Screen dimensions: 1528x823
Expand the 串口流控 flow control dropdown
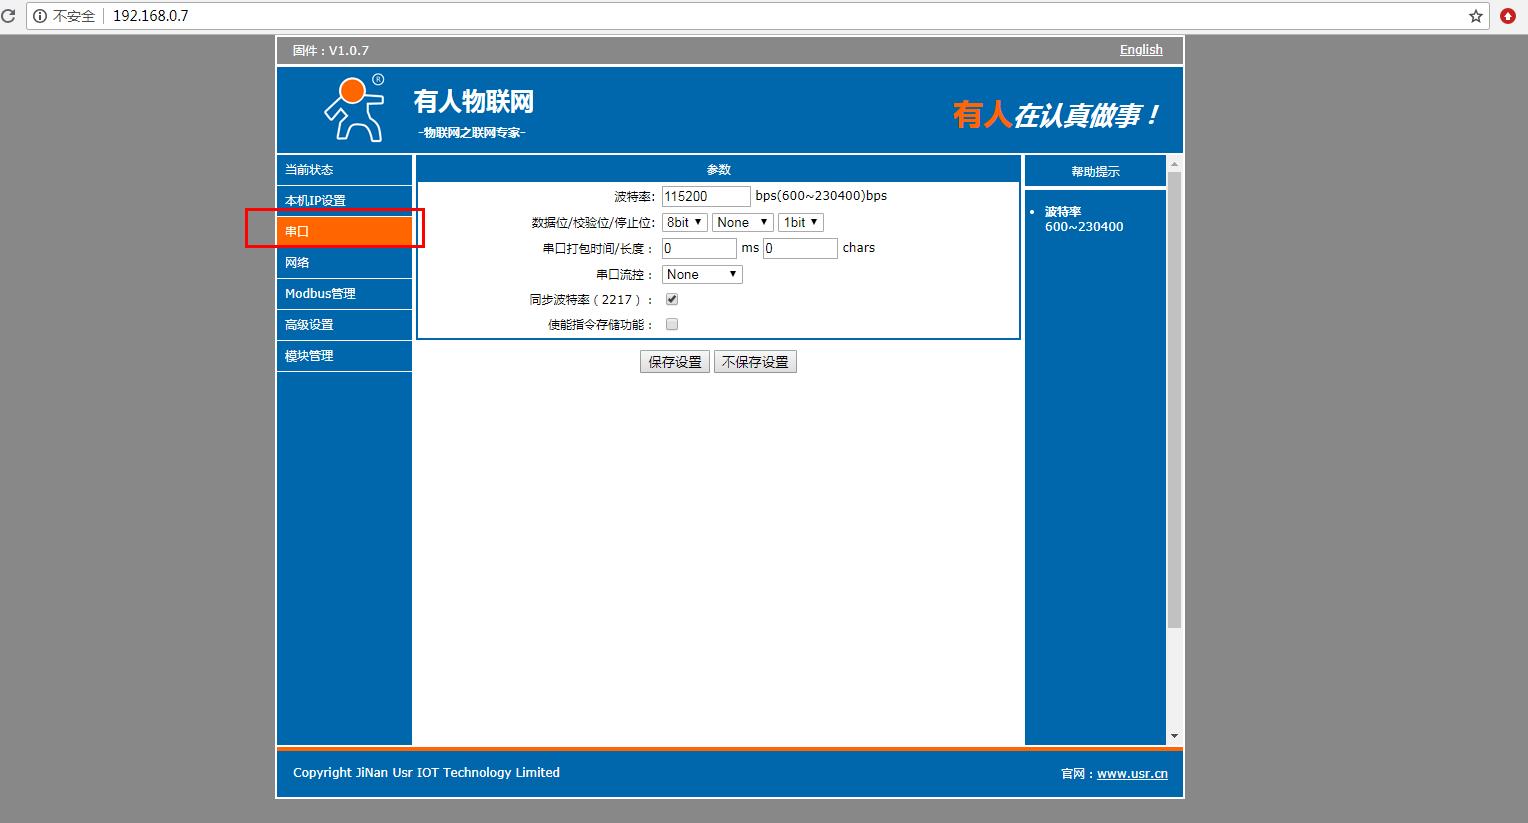701,274
